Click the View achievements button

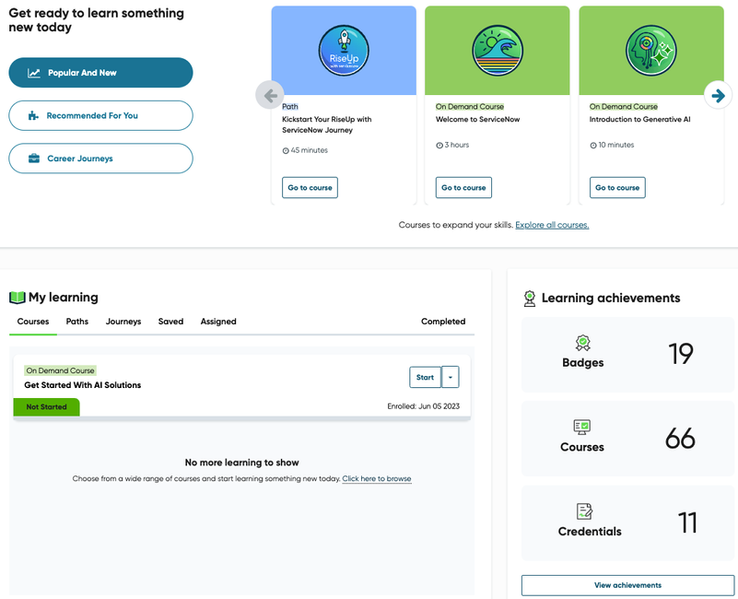[627, 585]
